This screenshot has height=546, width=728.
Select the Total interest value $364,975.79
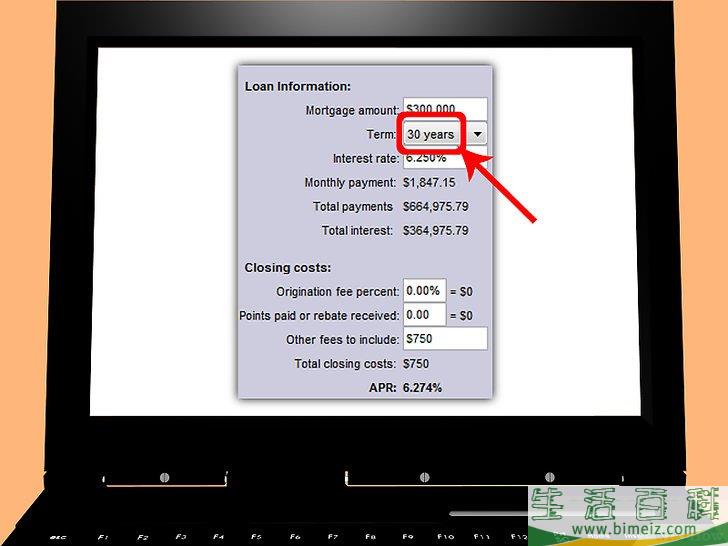(x=436, y=231)
